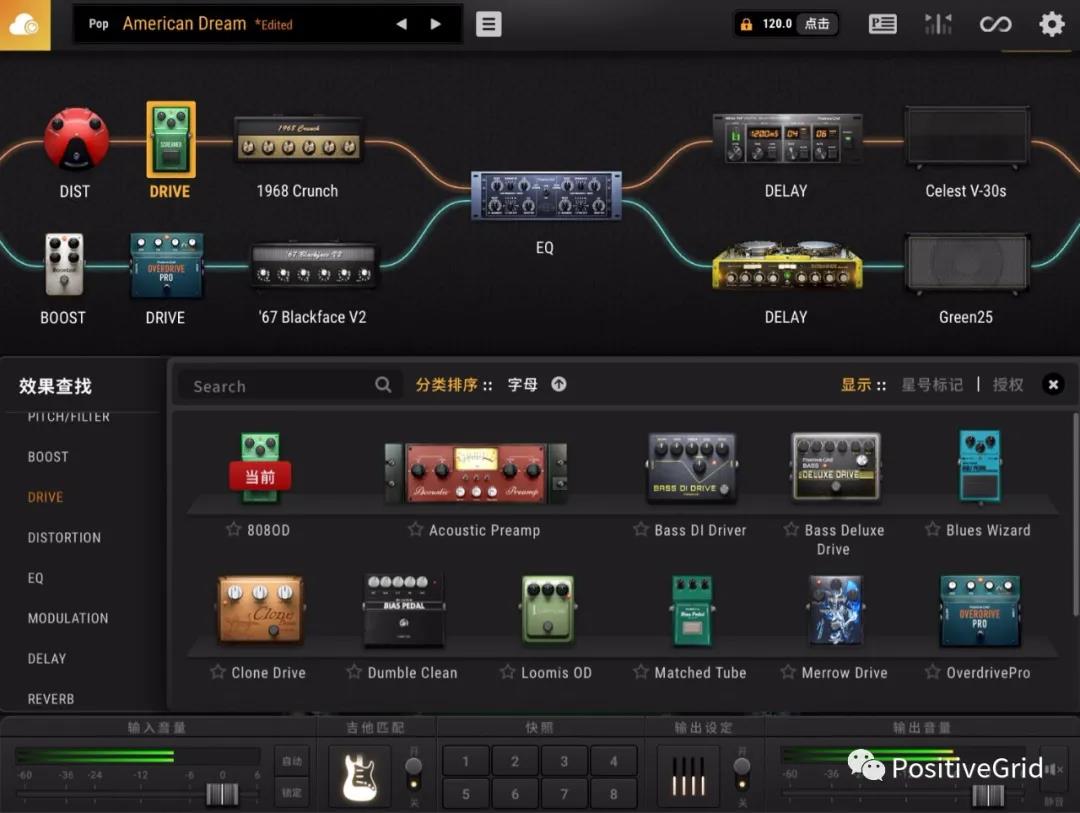
Task: Open the EQ category
Action: pos(36,578)
